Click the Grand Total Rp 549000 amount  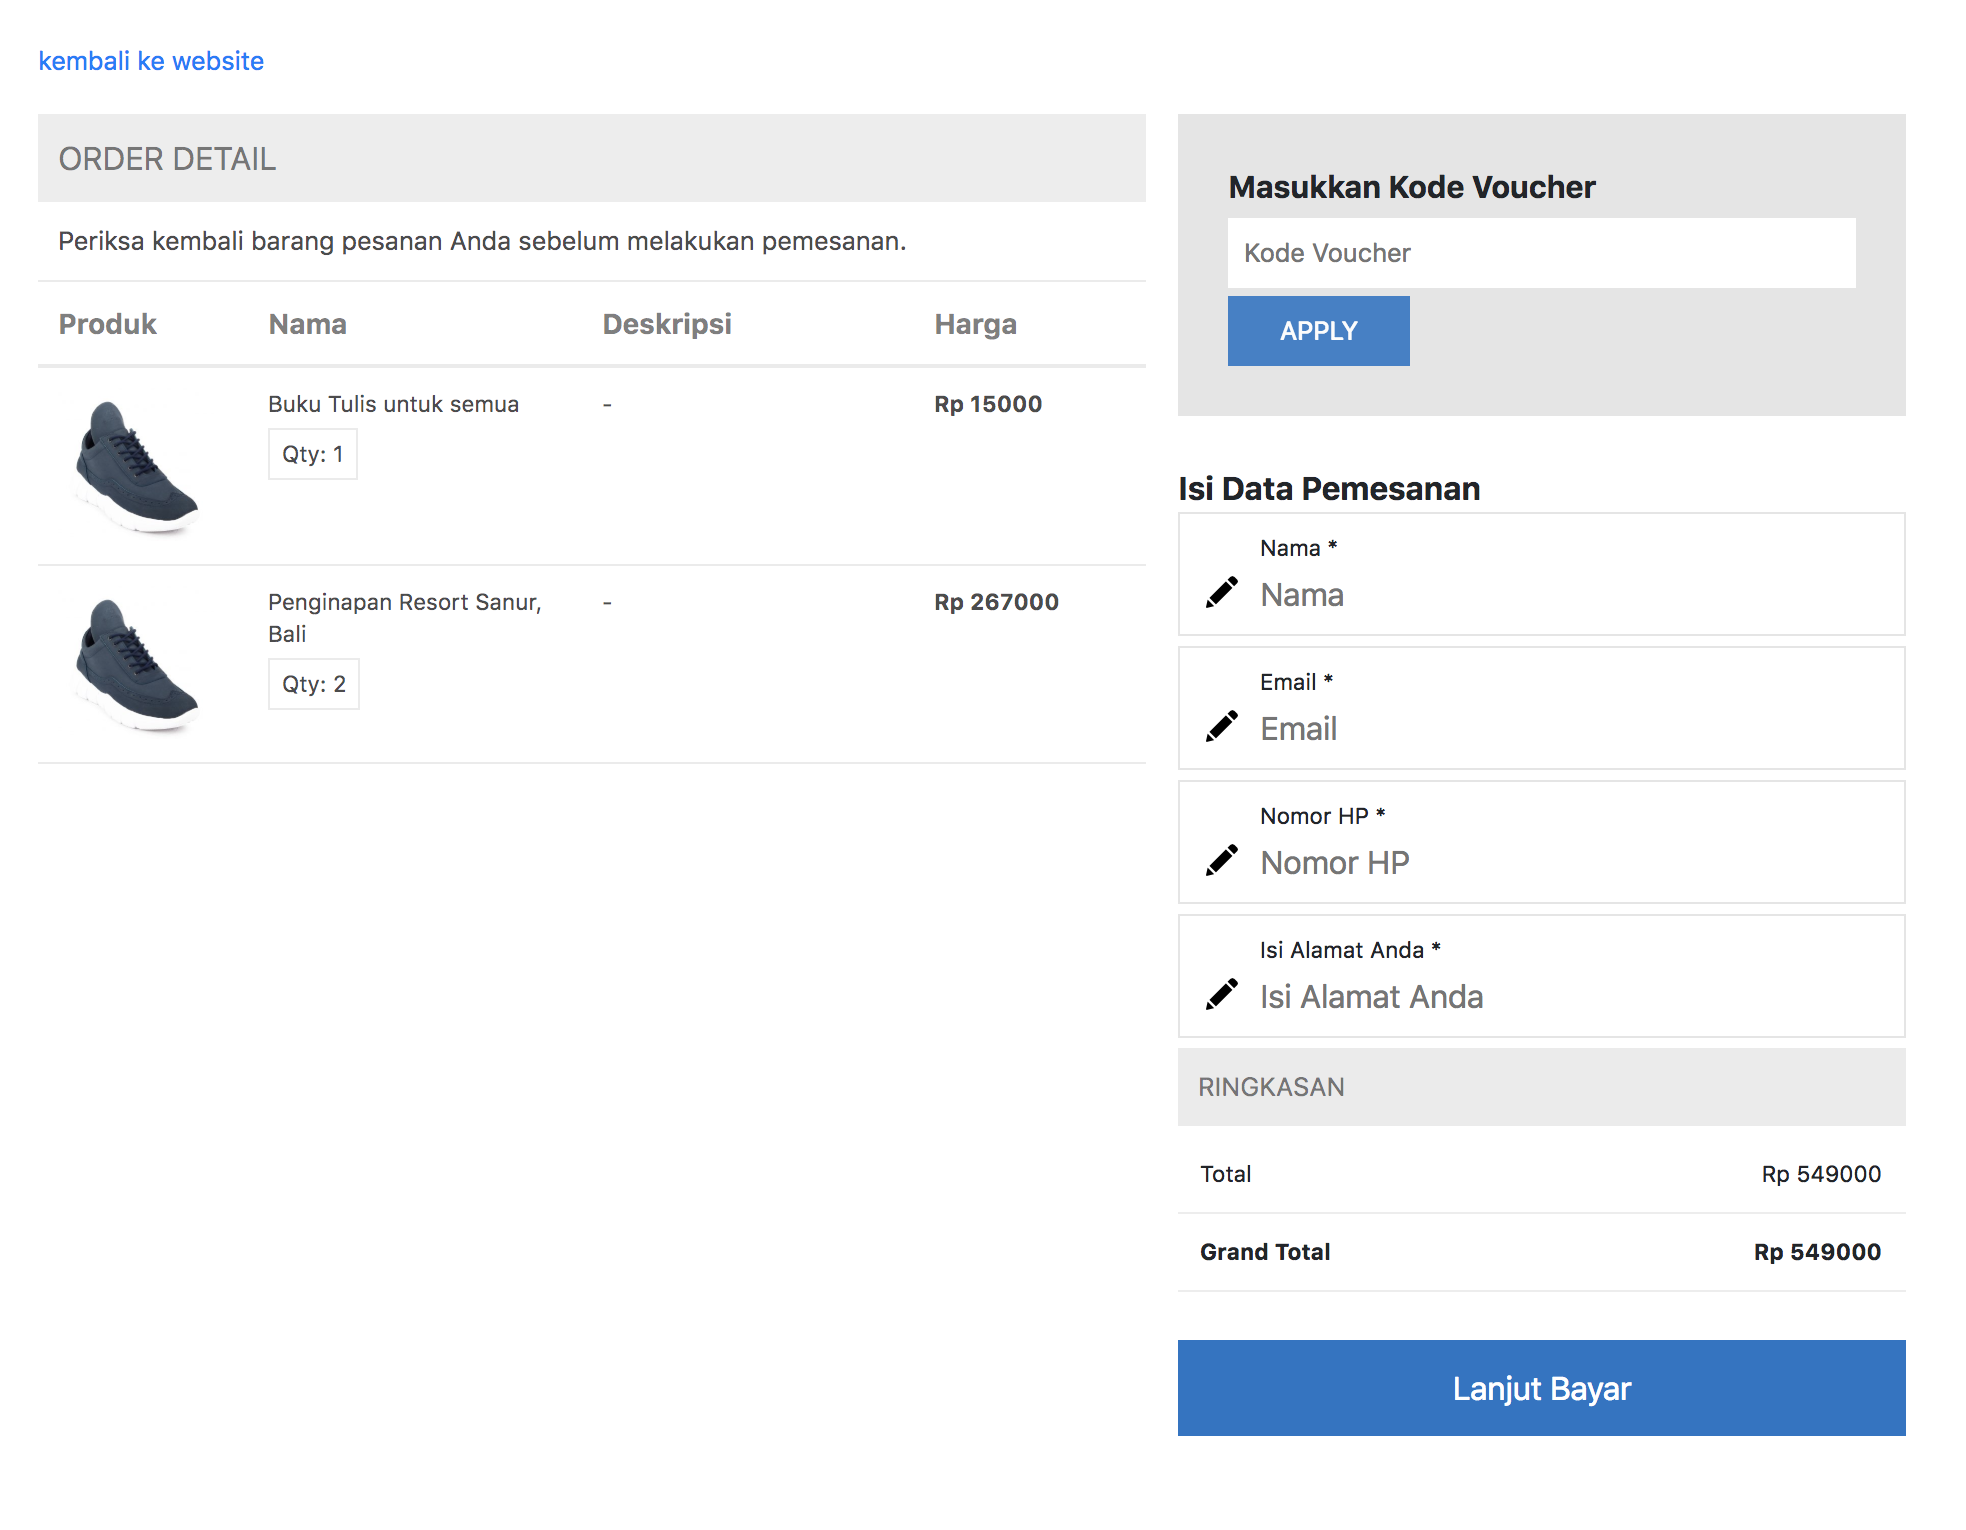[1816, 1252]
